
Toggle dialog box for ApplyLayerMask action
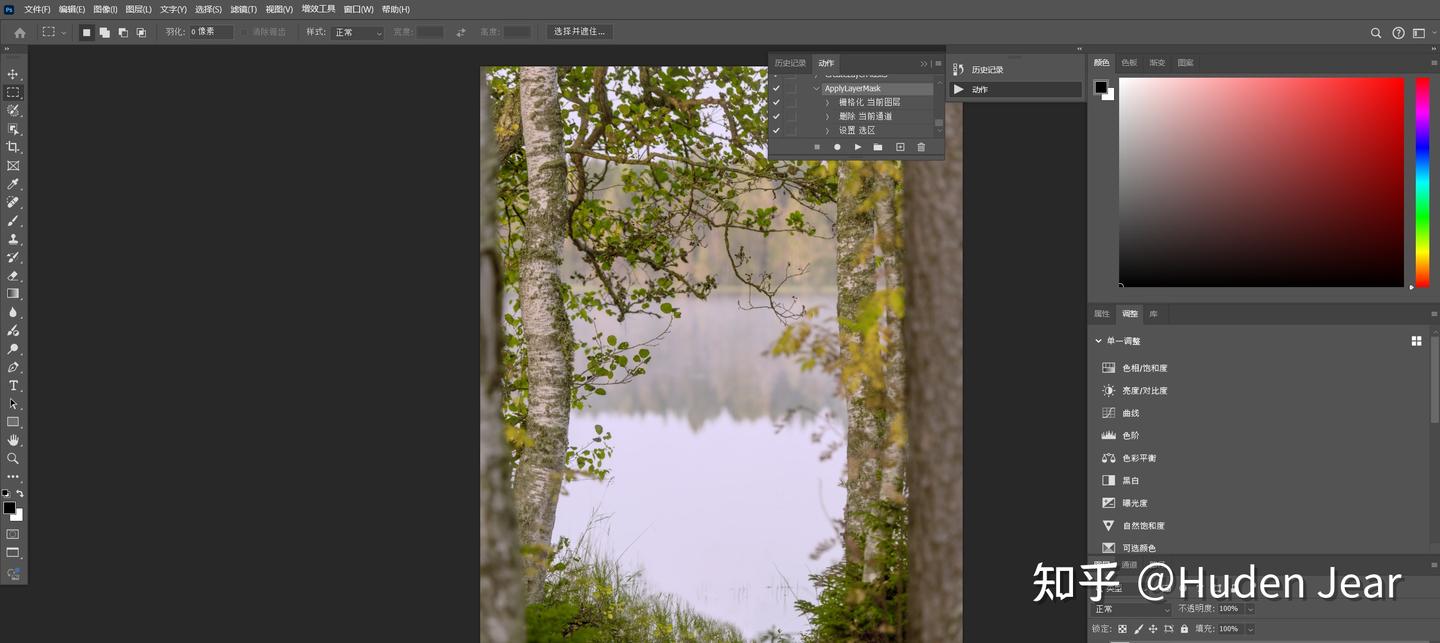click(791, 88)
